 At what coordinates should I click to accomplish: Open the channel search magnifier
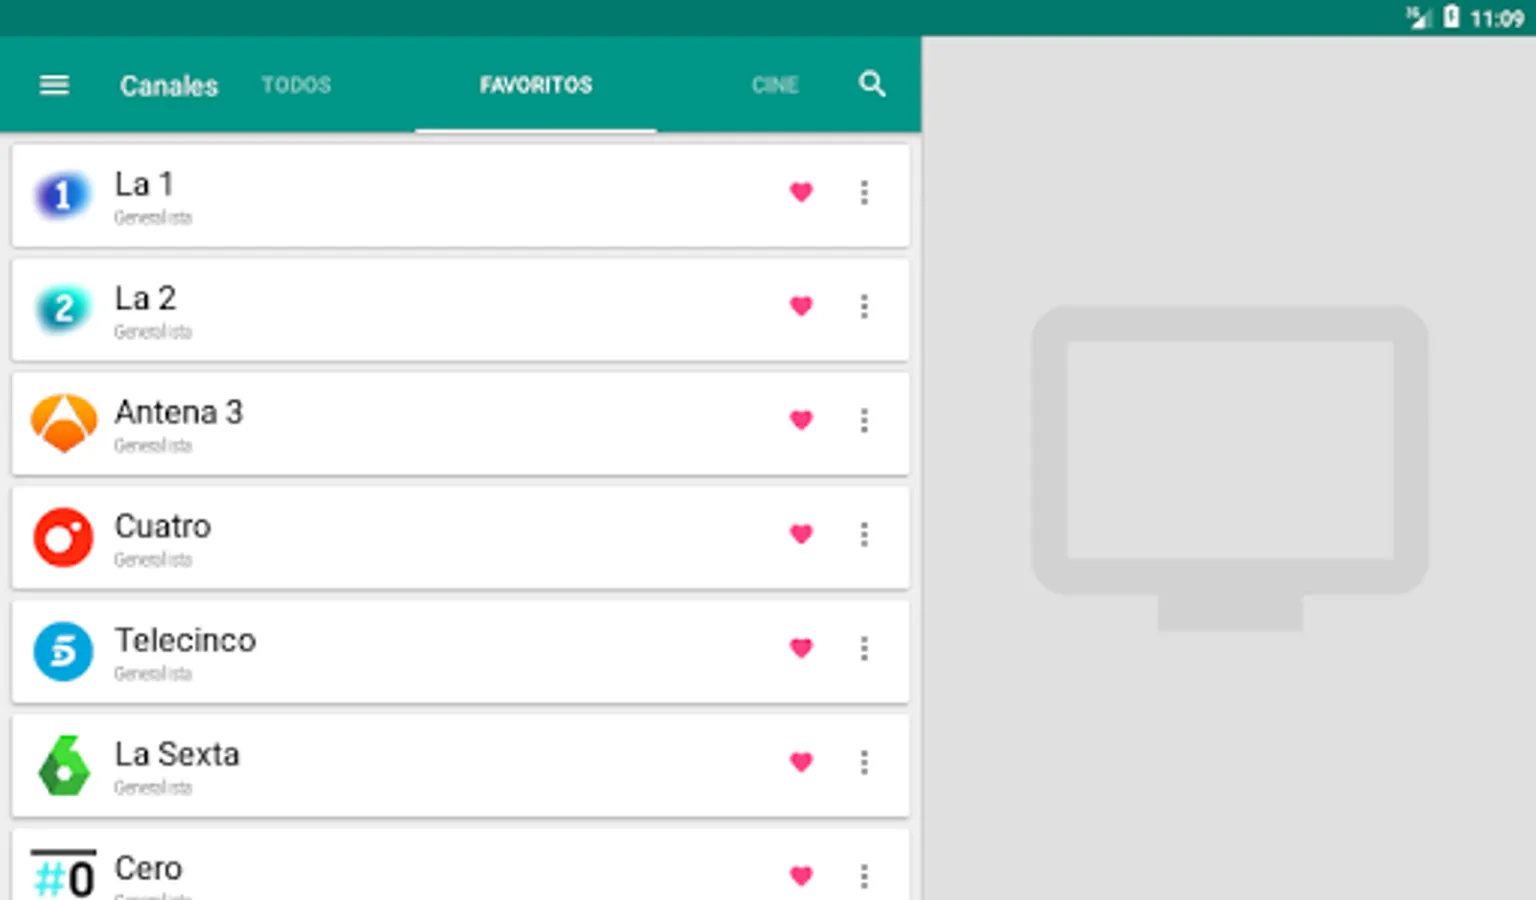click(x=872, y=84)
